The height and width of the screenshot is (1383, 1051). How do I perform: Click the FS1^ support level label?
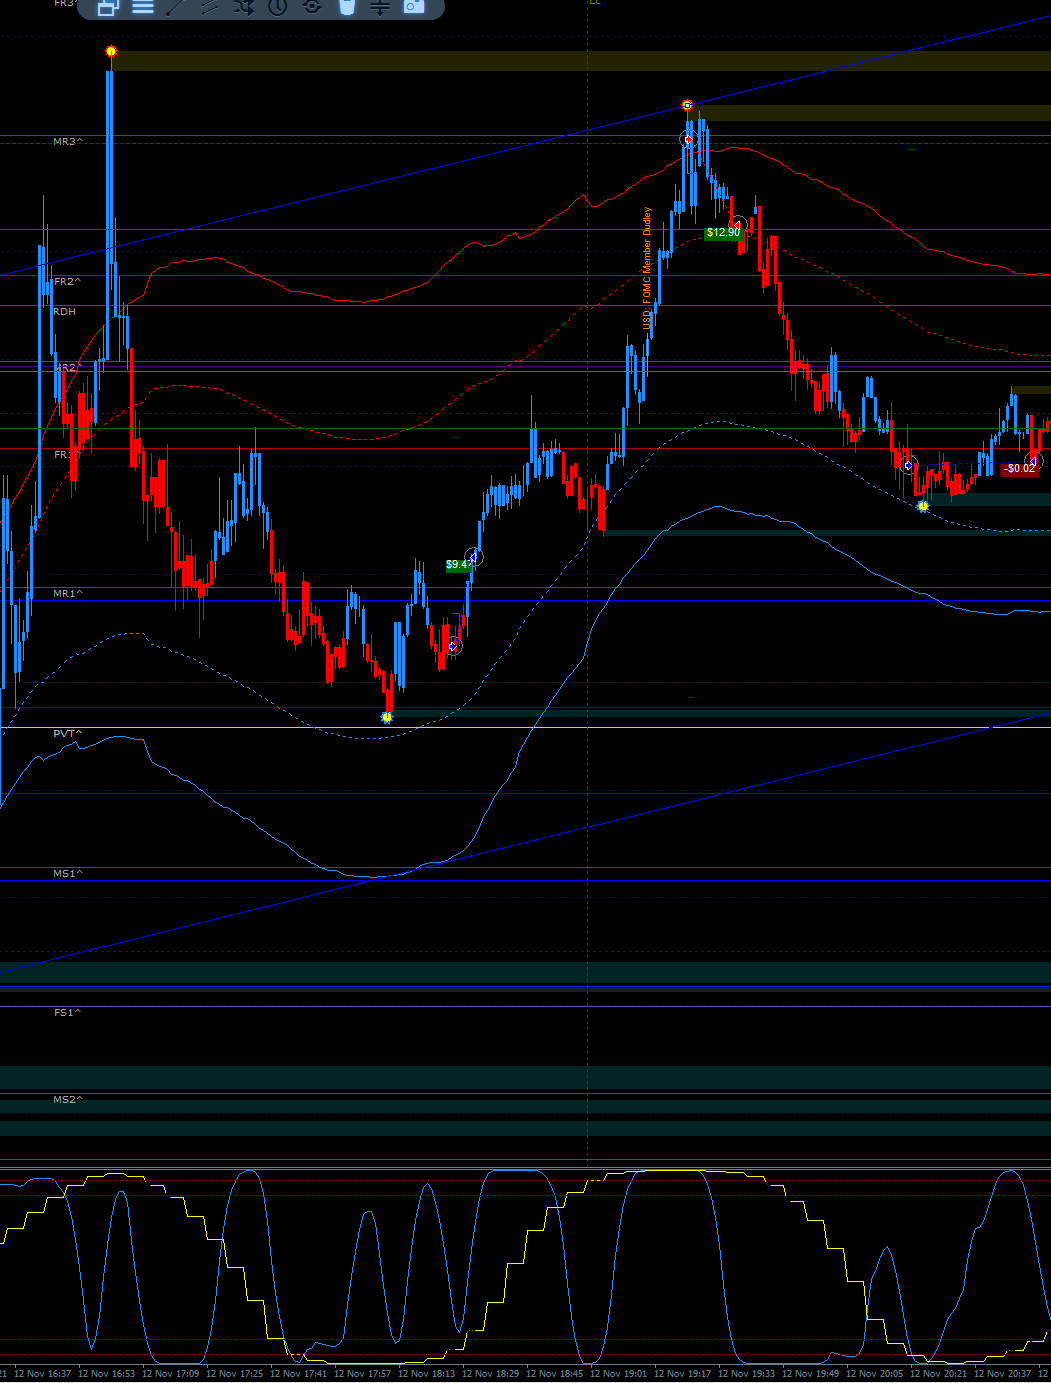tap(67, 1013)
